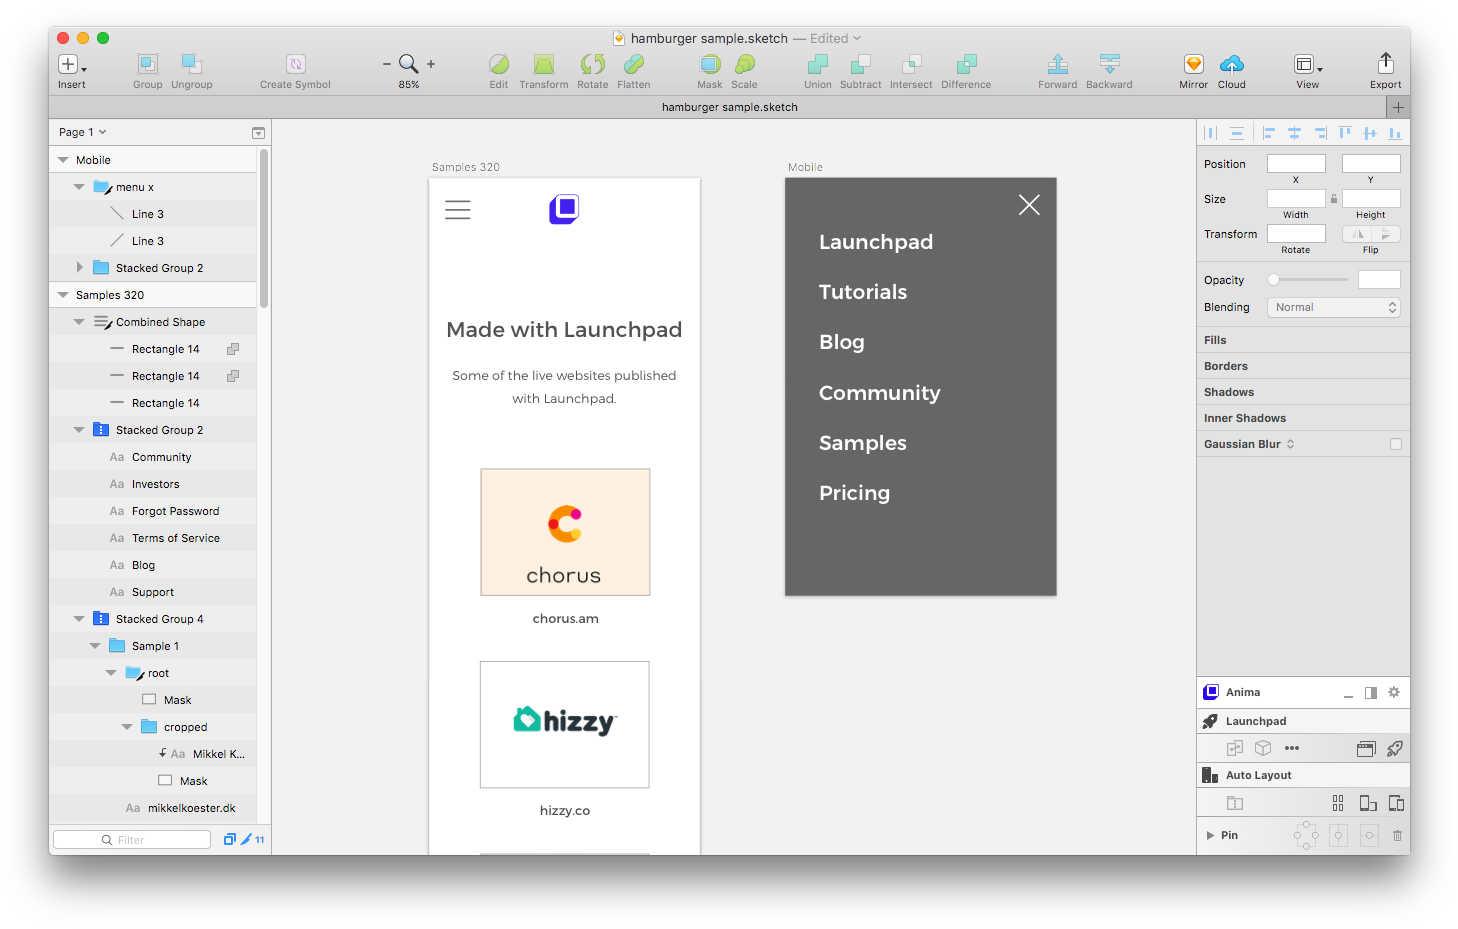
Task: Click the flip horizontal button
Action: [1357, 234]
